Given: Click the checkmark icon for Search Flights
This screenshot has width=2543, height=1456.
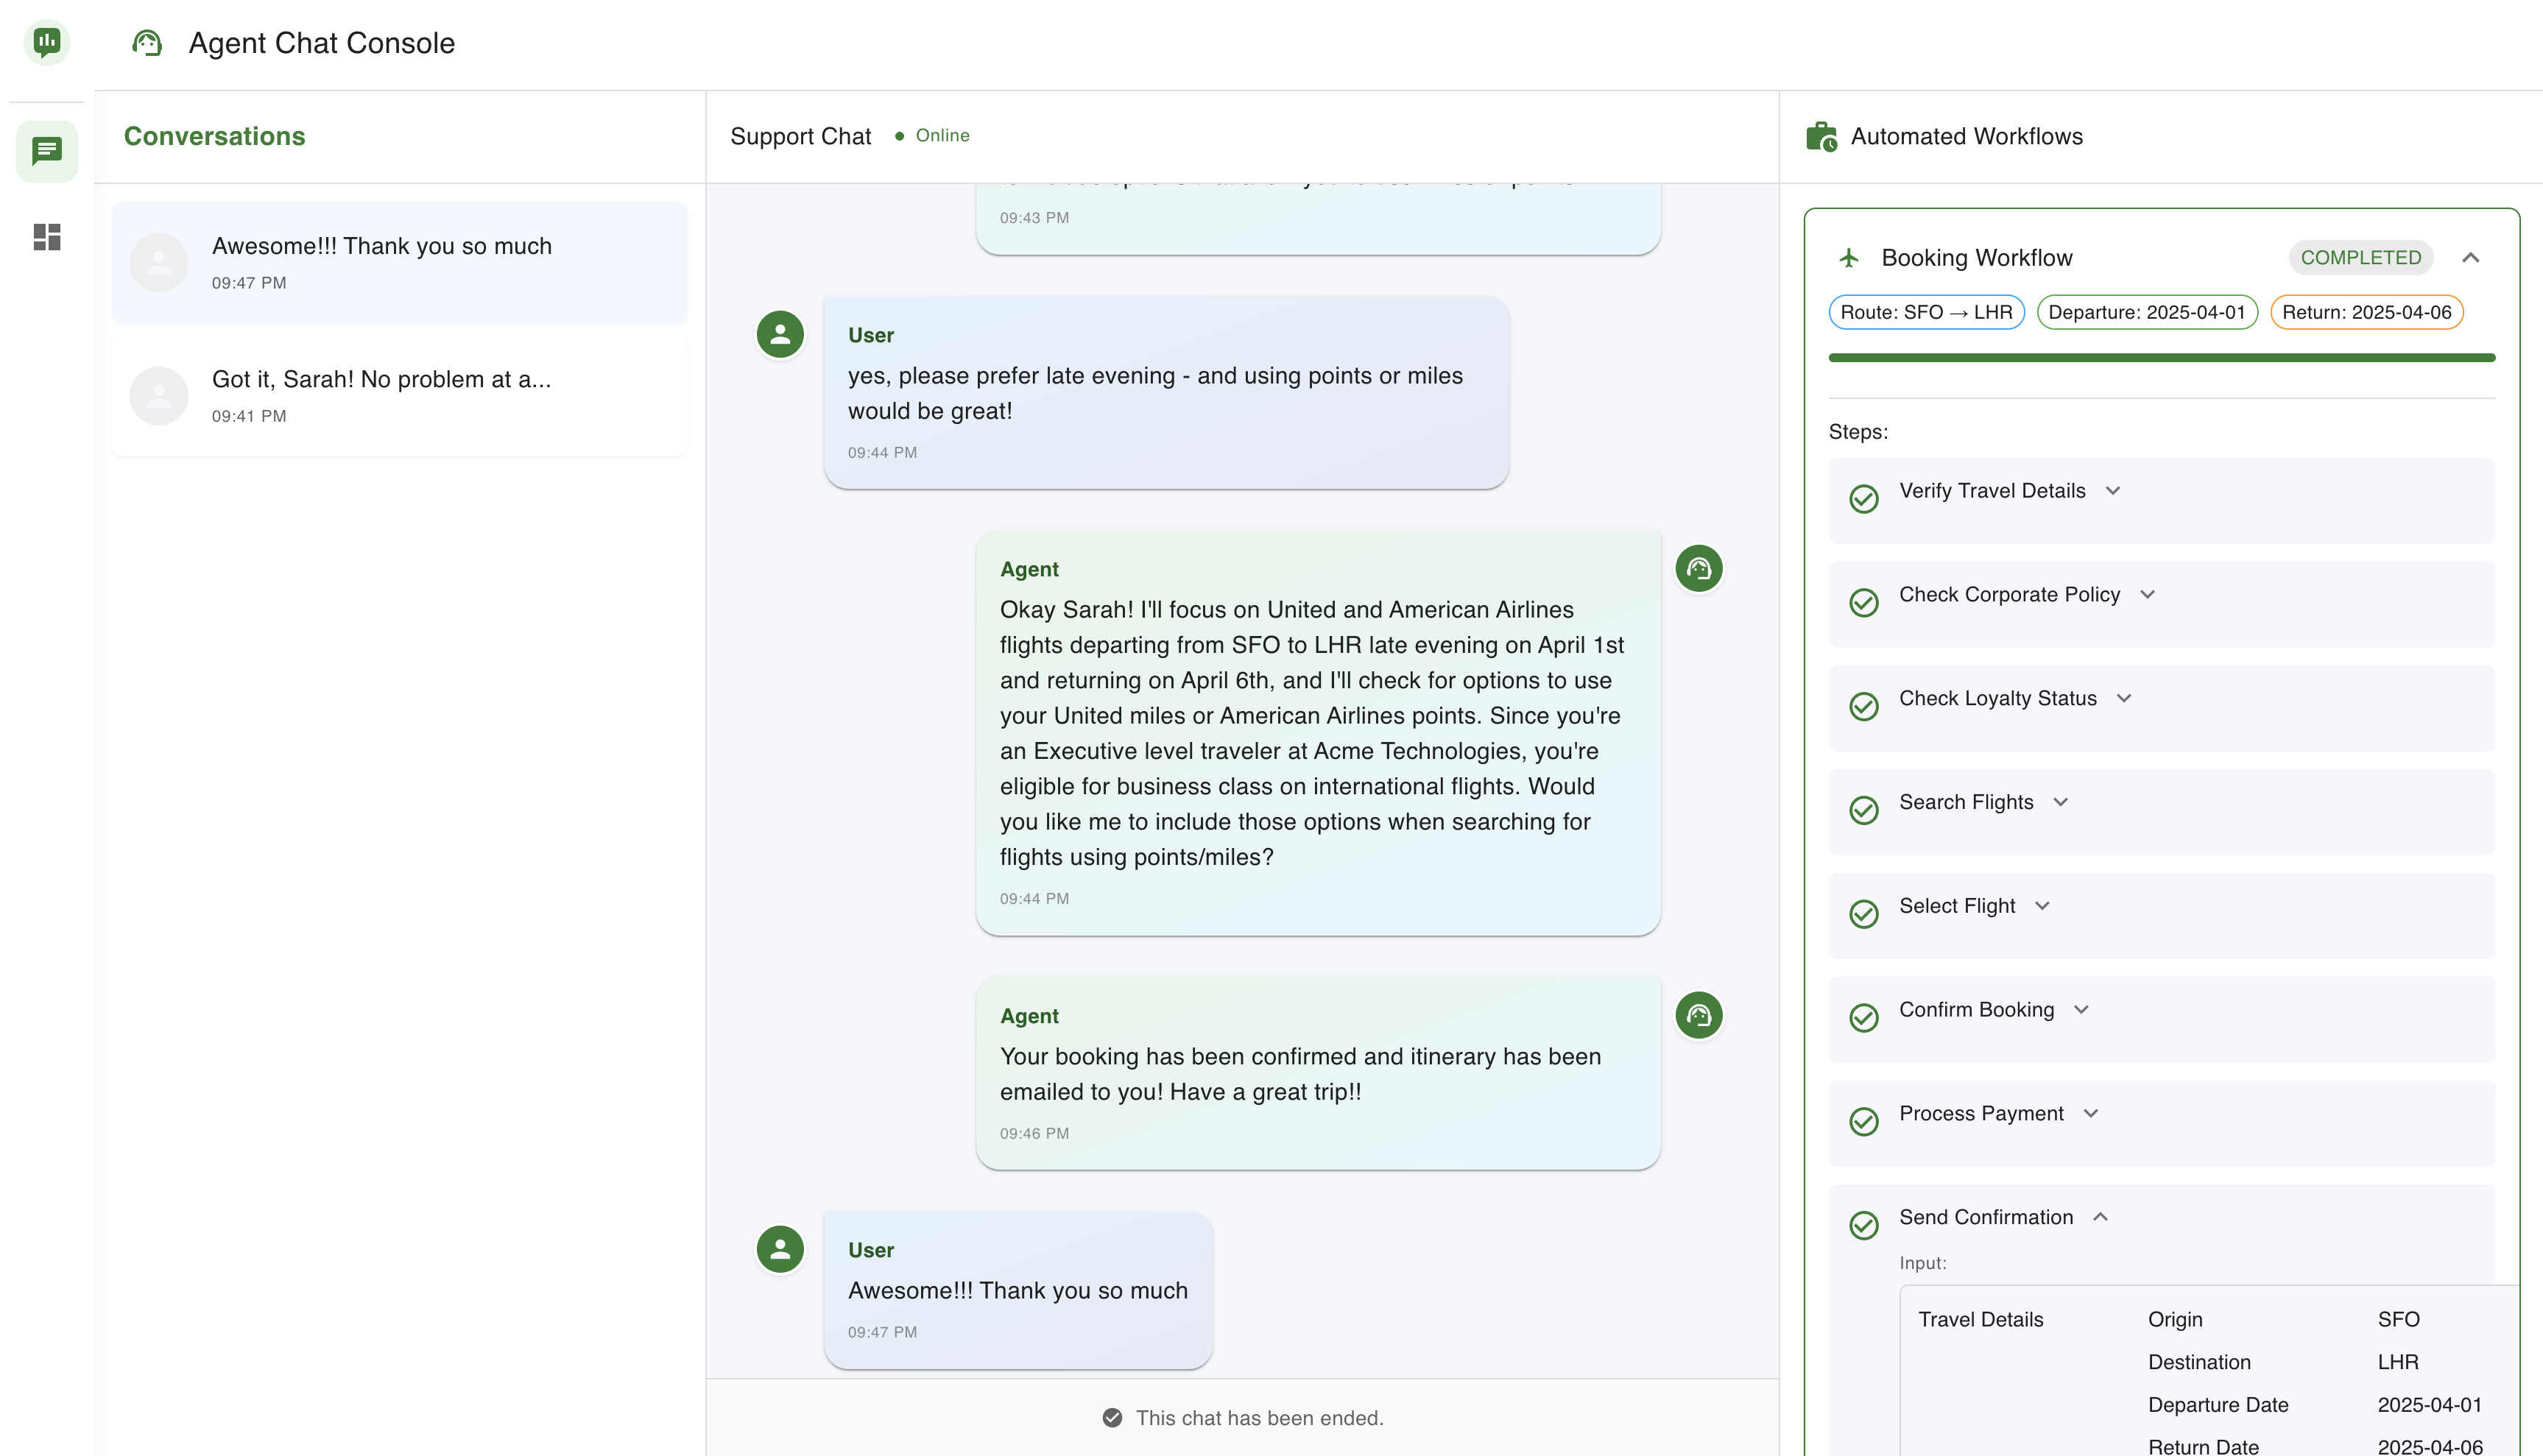Looking at the screenshot, I should click(x=1864, y=810).
